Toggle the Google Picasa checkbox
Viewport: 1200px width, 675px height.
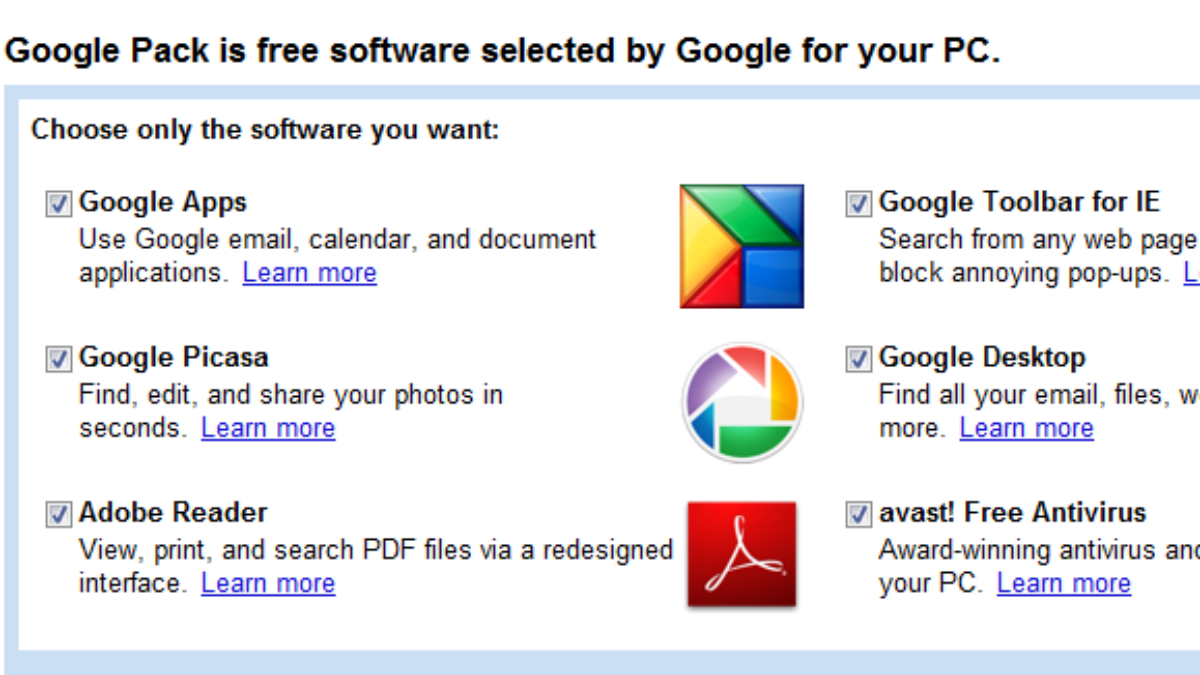(59, 359)
